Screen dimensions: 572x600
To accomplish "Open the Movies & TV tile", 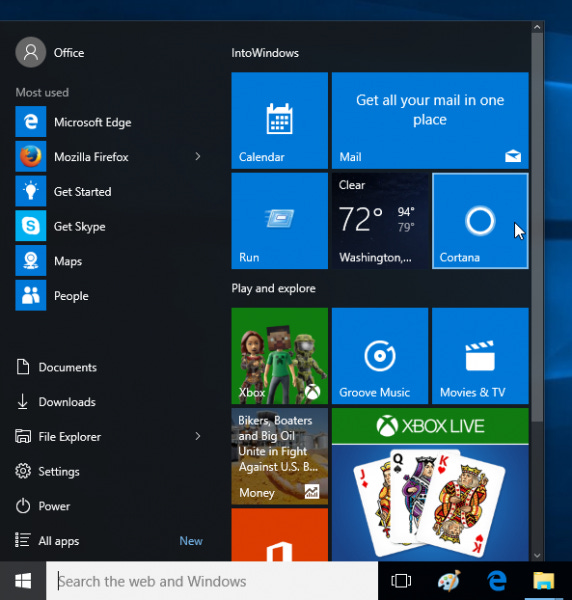I will 480,356.
